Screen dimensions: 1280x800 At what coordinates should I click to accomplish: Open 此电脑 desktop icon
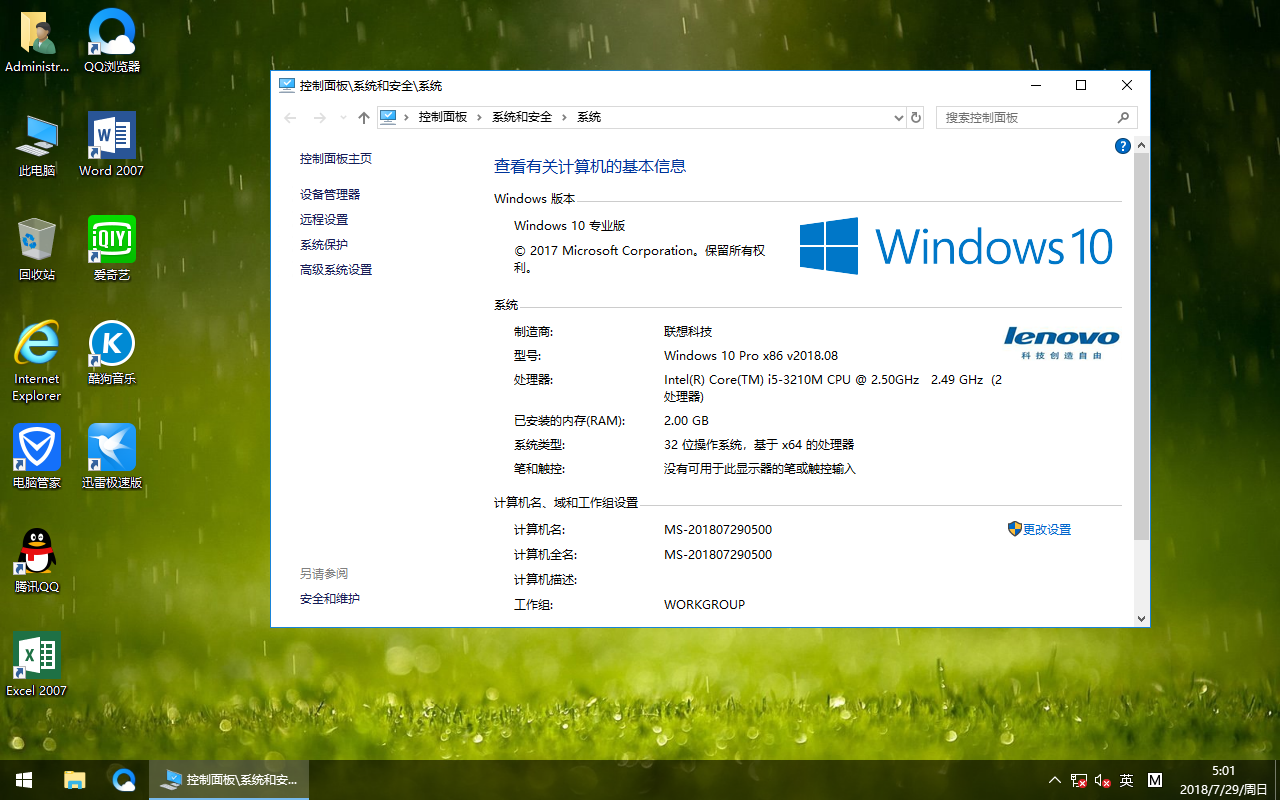(x=37, y=146)
